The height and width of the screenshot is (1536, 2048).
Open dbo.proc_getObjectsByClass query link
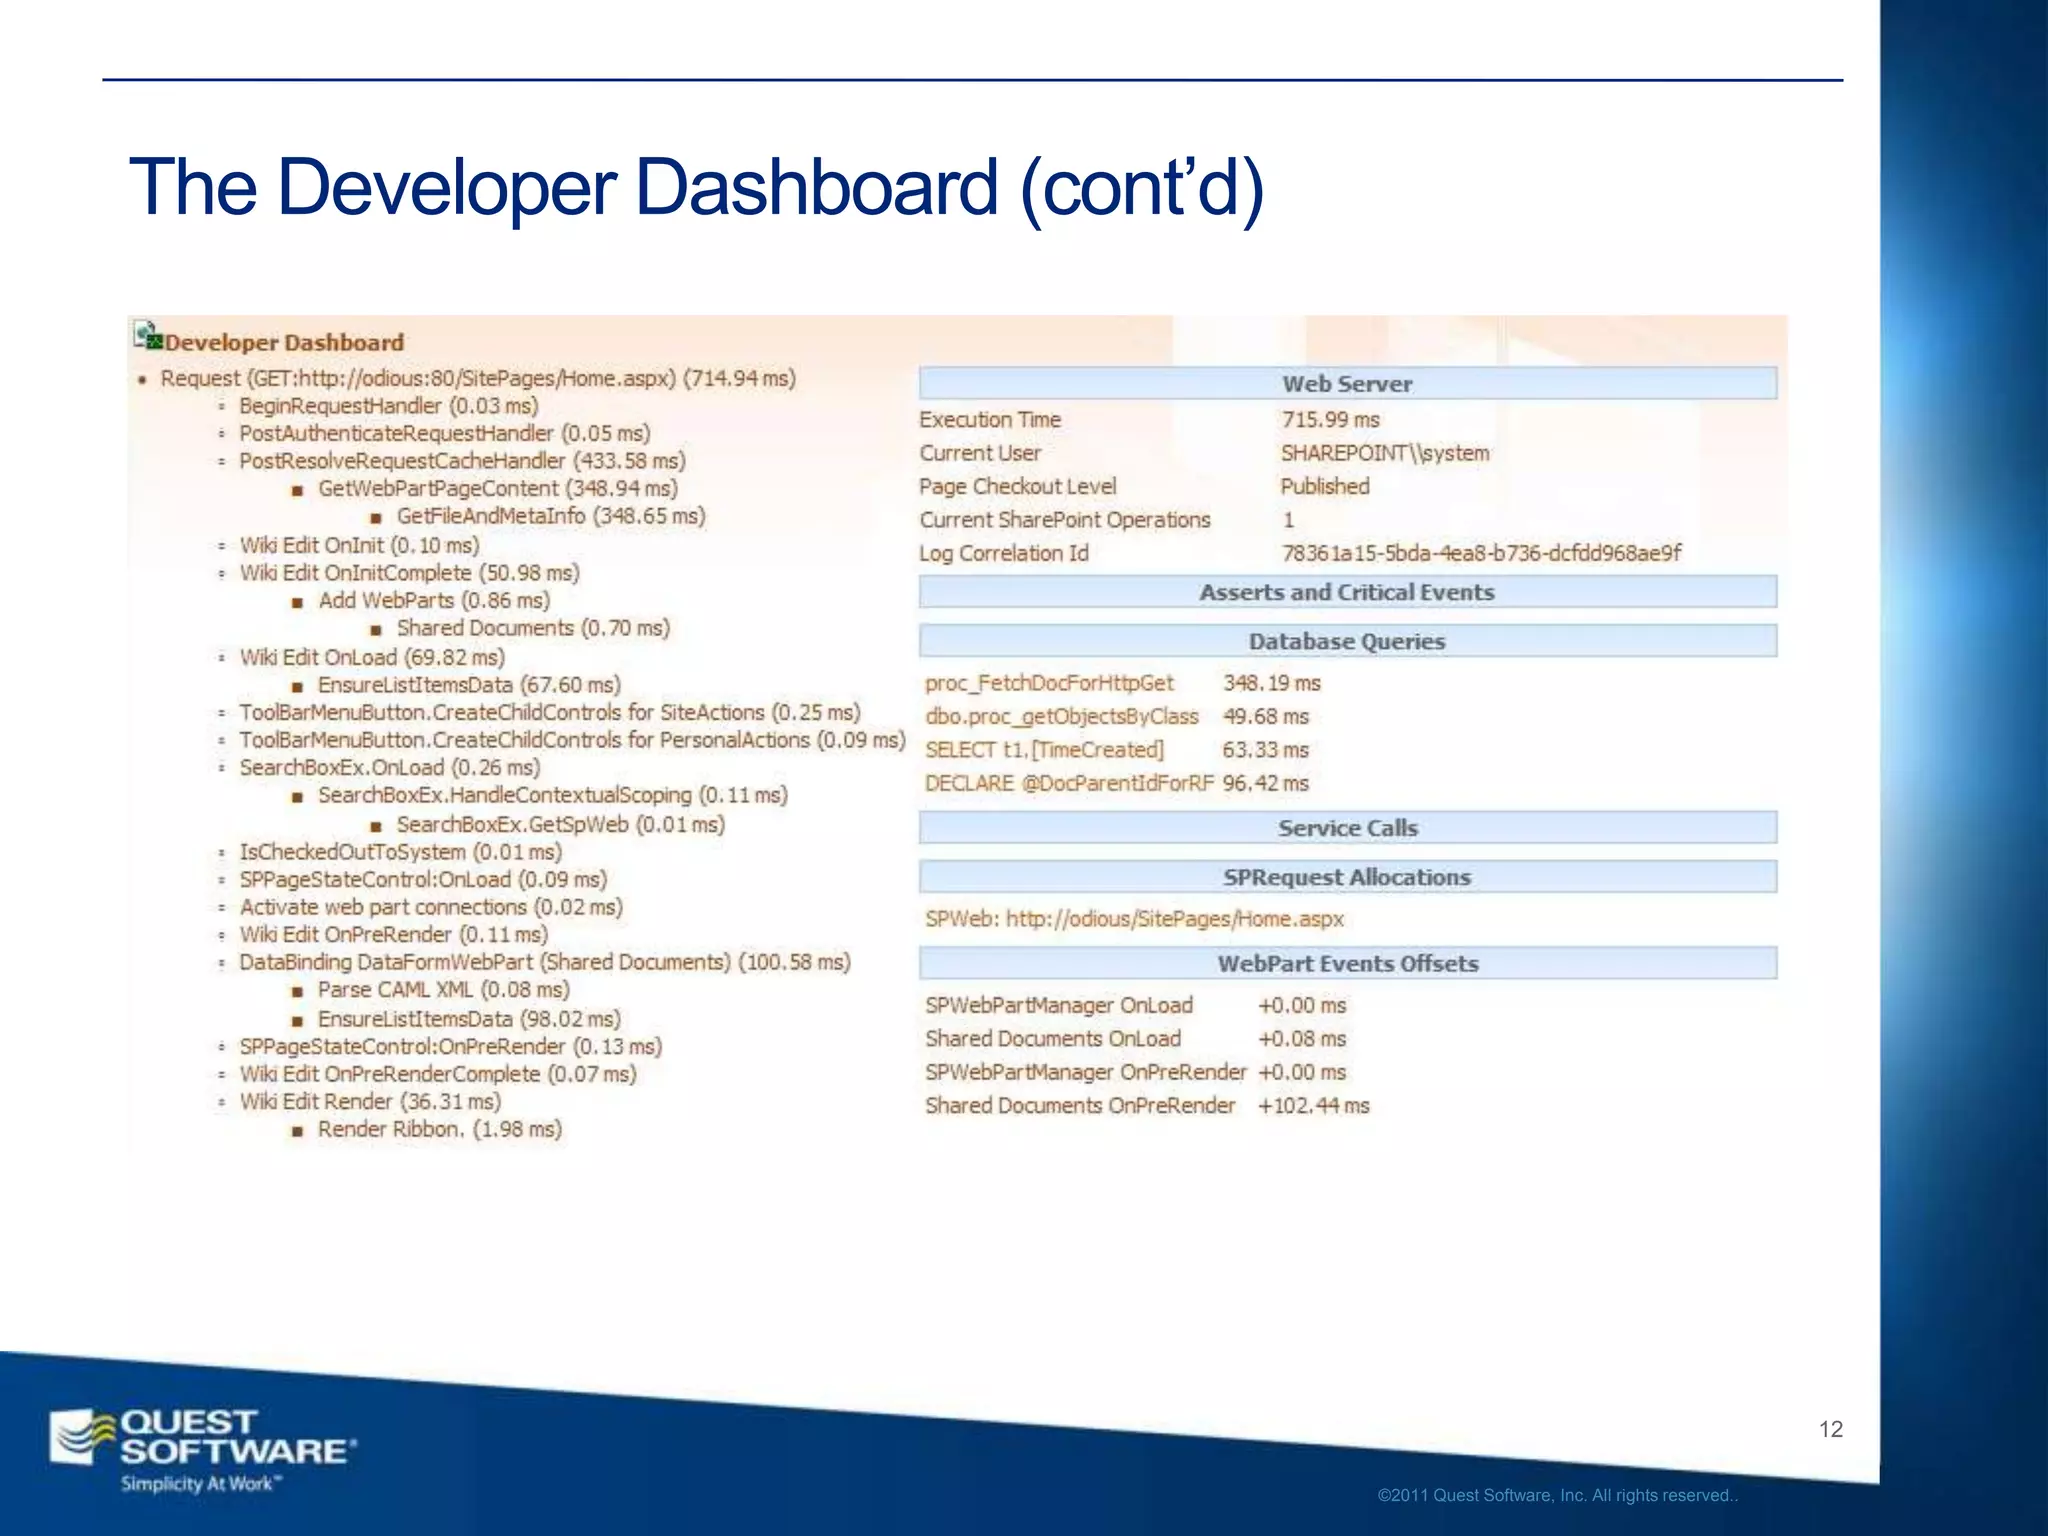point(1061,716)
